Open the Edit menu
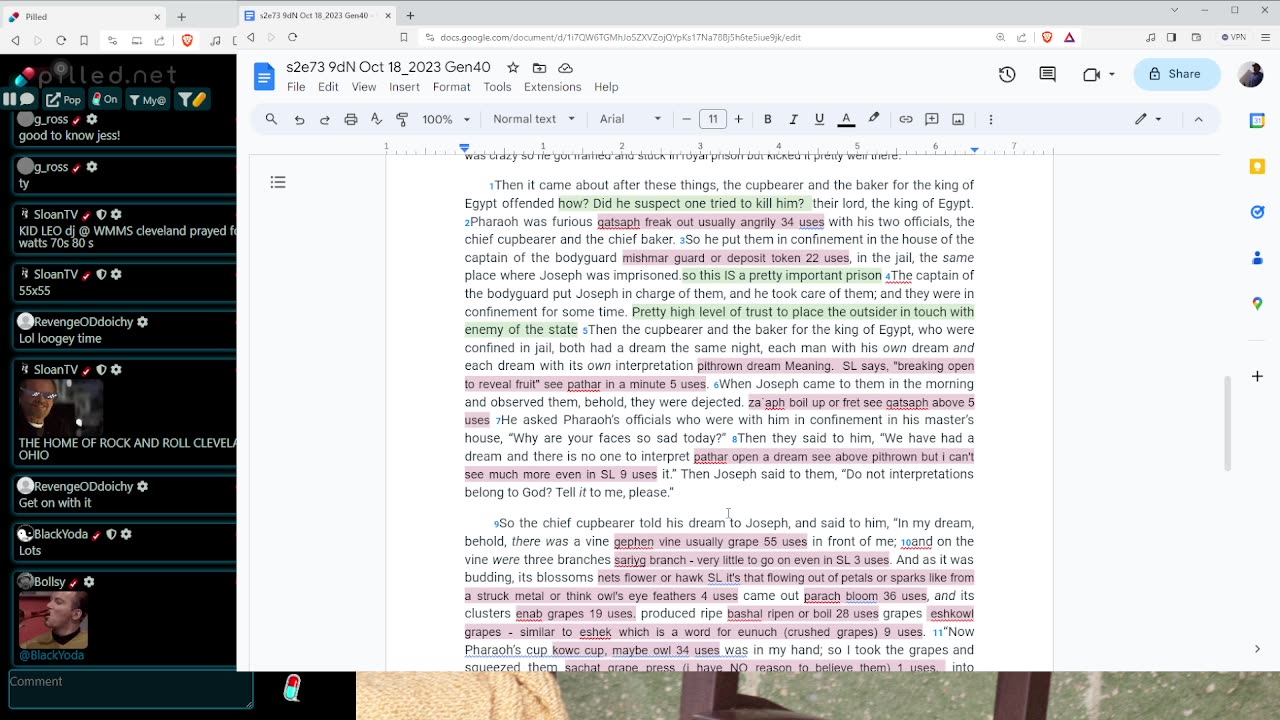The height and width of the screenshot is (720, 1280). click(328, 87)
